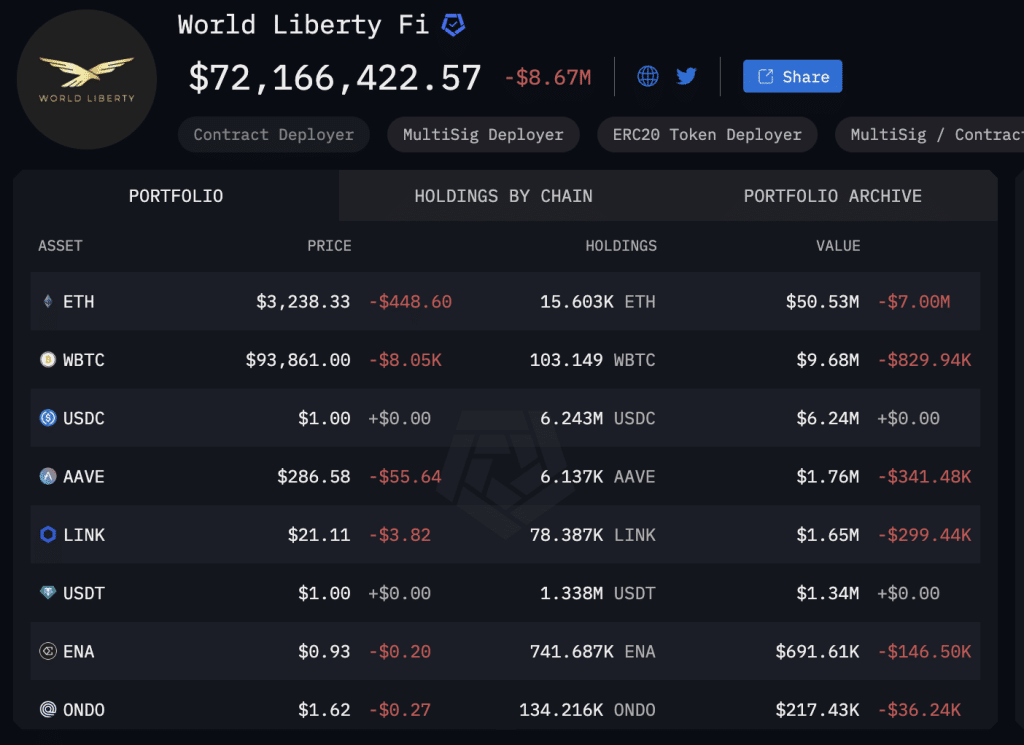This screenshot has width=1024, height=745.
Task: Select the WBTC coin icon
Action: pos(48,359)
